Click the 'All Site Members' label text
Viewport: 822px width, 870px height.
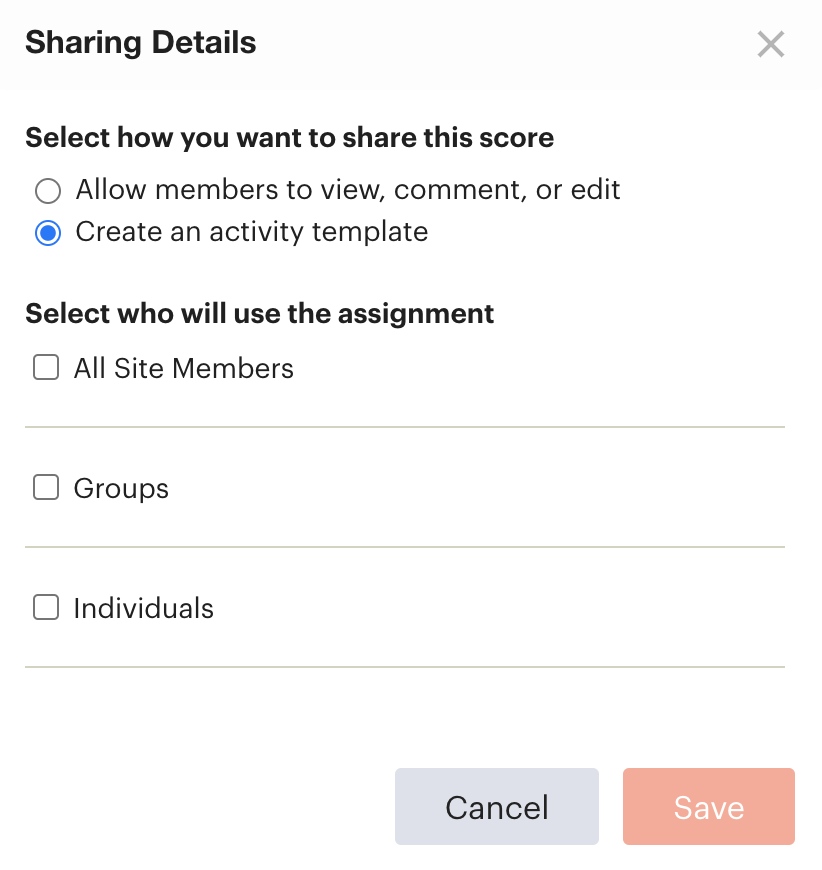(183, 368)
